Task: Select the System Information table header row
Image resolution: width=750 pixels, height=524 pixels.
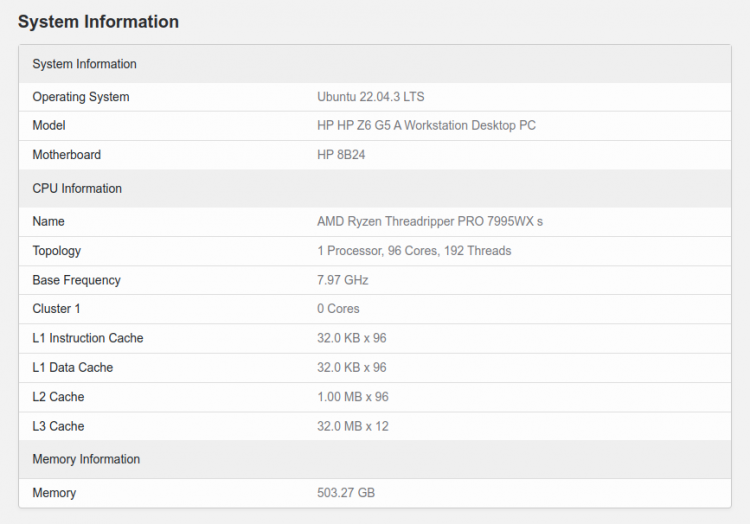Action: point(375,64)
